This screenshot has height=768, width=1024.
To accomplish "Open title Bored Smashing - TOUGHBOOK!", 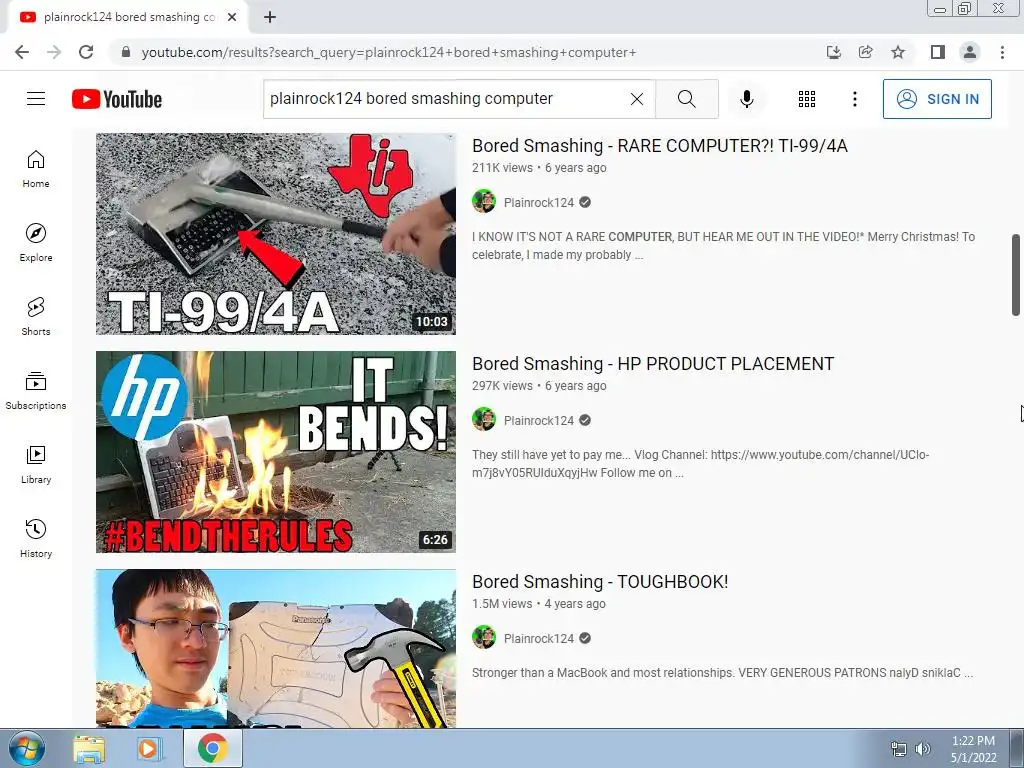I will pyautogui.click(x=600, y=582).
